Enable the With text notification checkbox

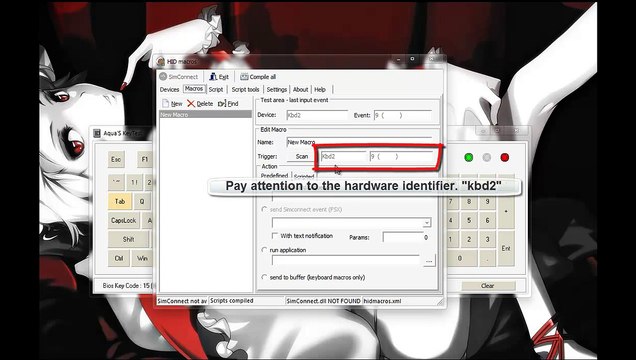click(x=275, y=236)
